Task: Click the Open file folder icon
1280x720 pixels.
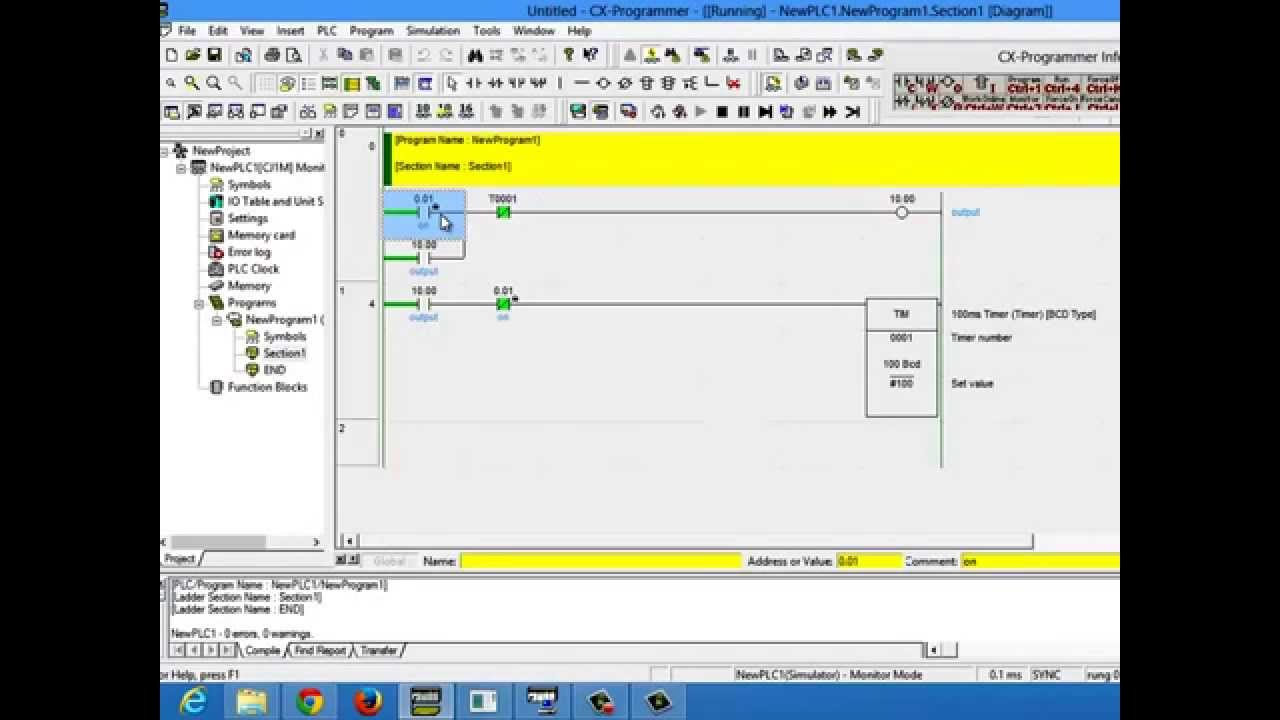Action: pos(193,54)
